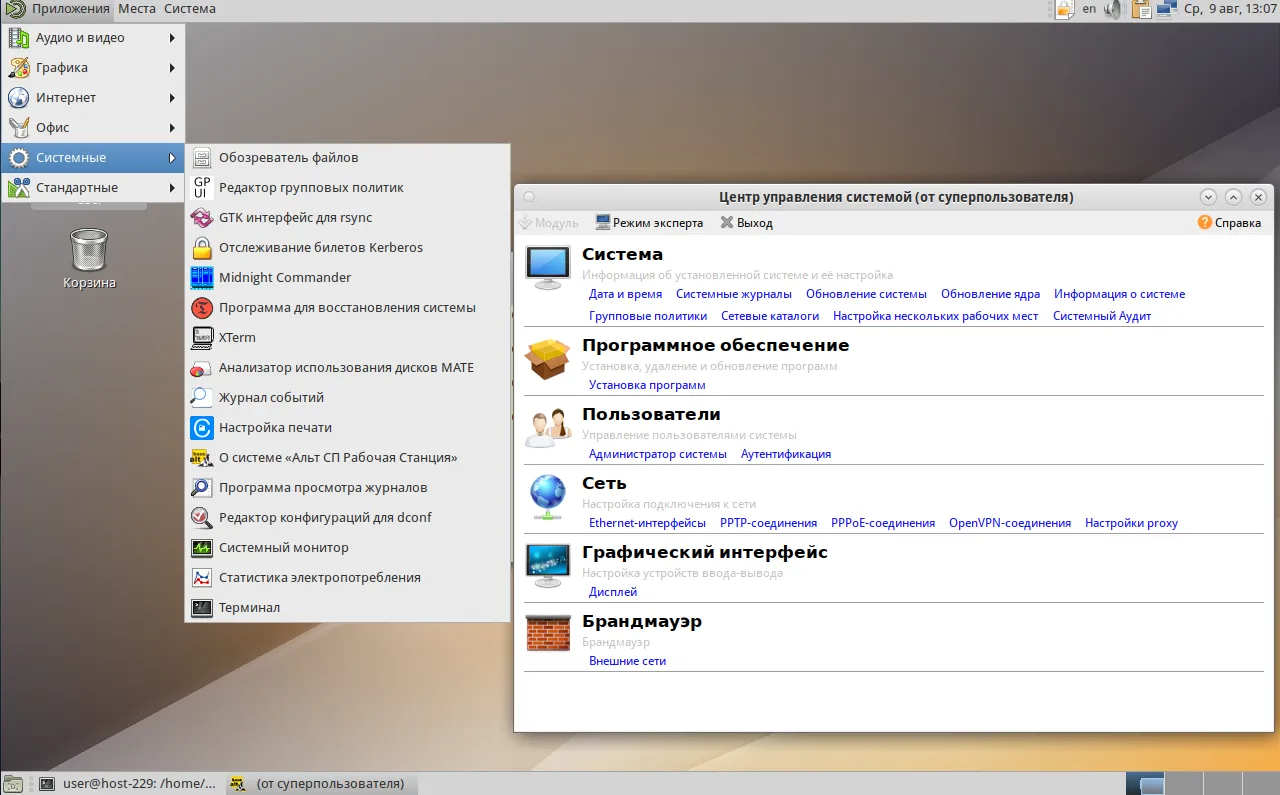The width and height of the screenshot is (1280, 795).
Task: Click the en keyboard layout indicator
Action: pyautogui.click(x=1089, y=9)
